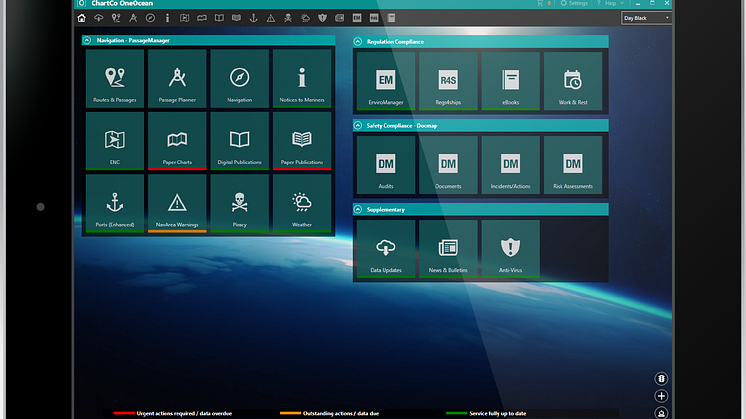Viewport: 746px width, 419px height.
Task: Open the Day Black theme dropdown
Action: tap(646, 18)
